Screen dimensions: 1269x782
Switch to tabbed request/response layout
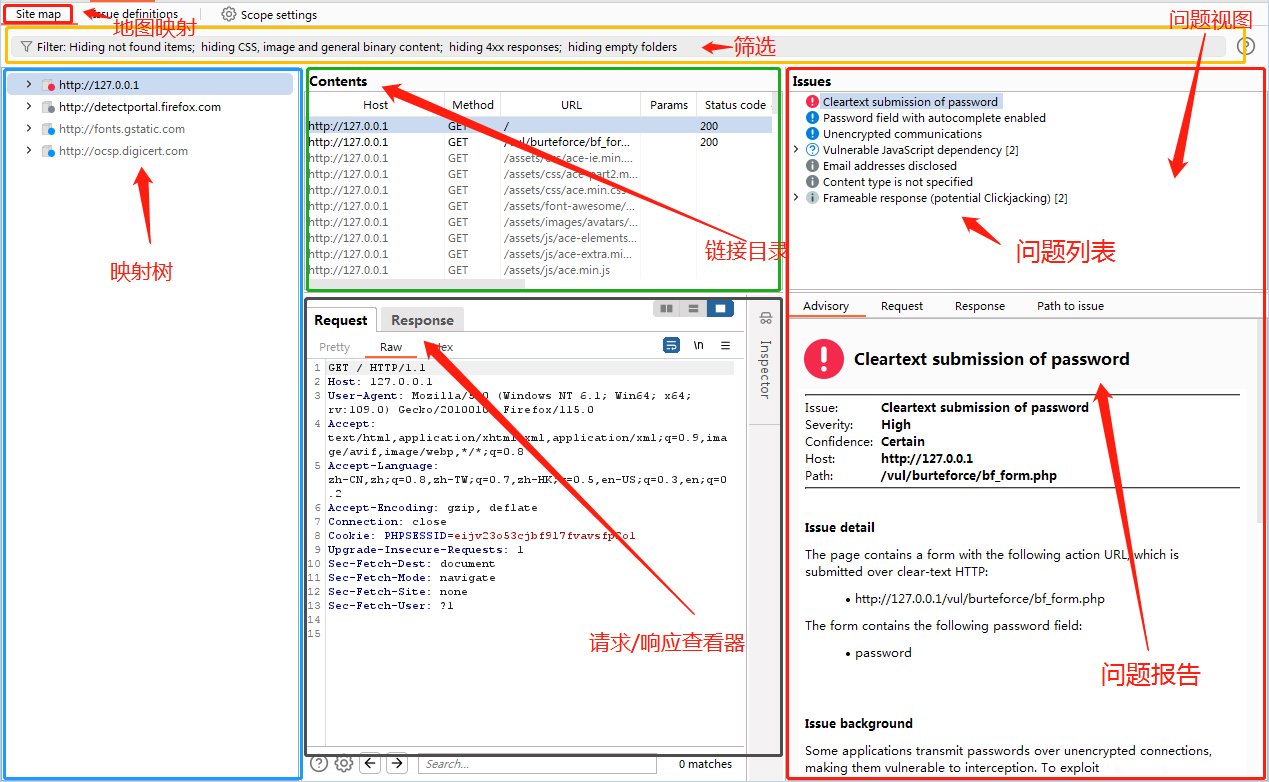pyautogui.click(x=720, y=309)
